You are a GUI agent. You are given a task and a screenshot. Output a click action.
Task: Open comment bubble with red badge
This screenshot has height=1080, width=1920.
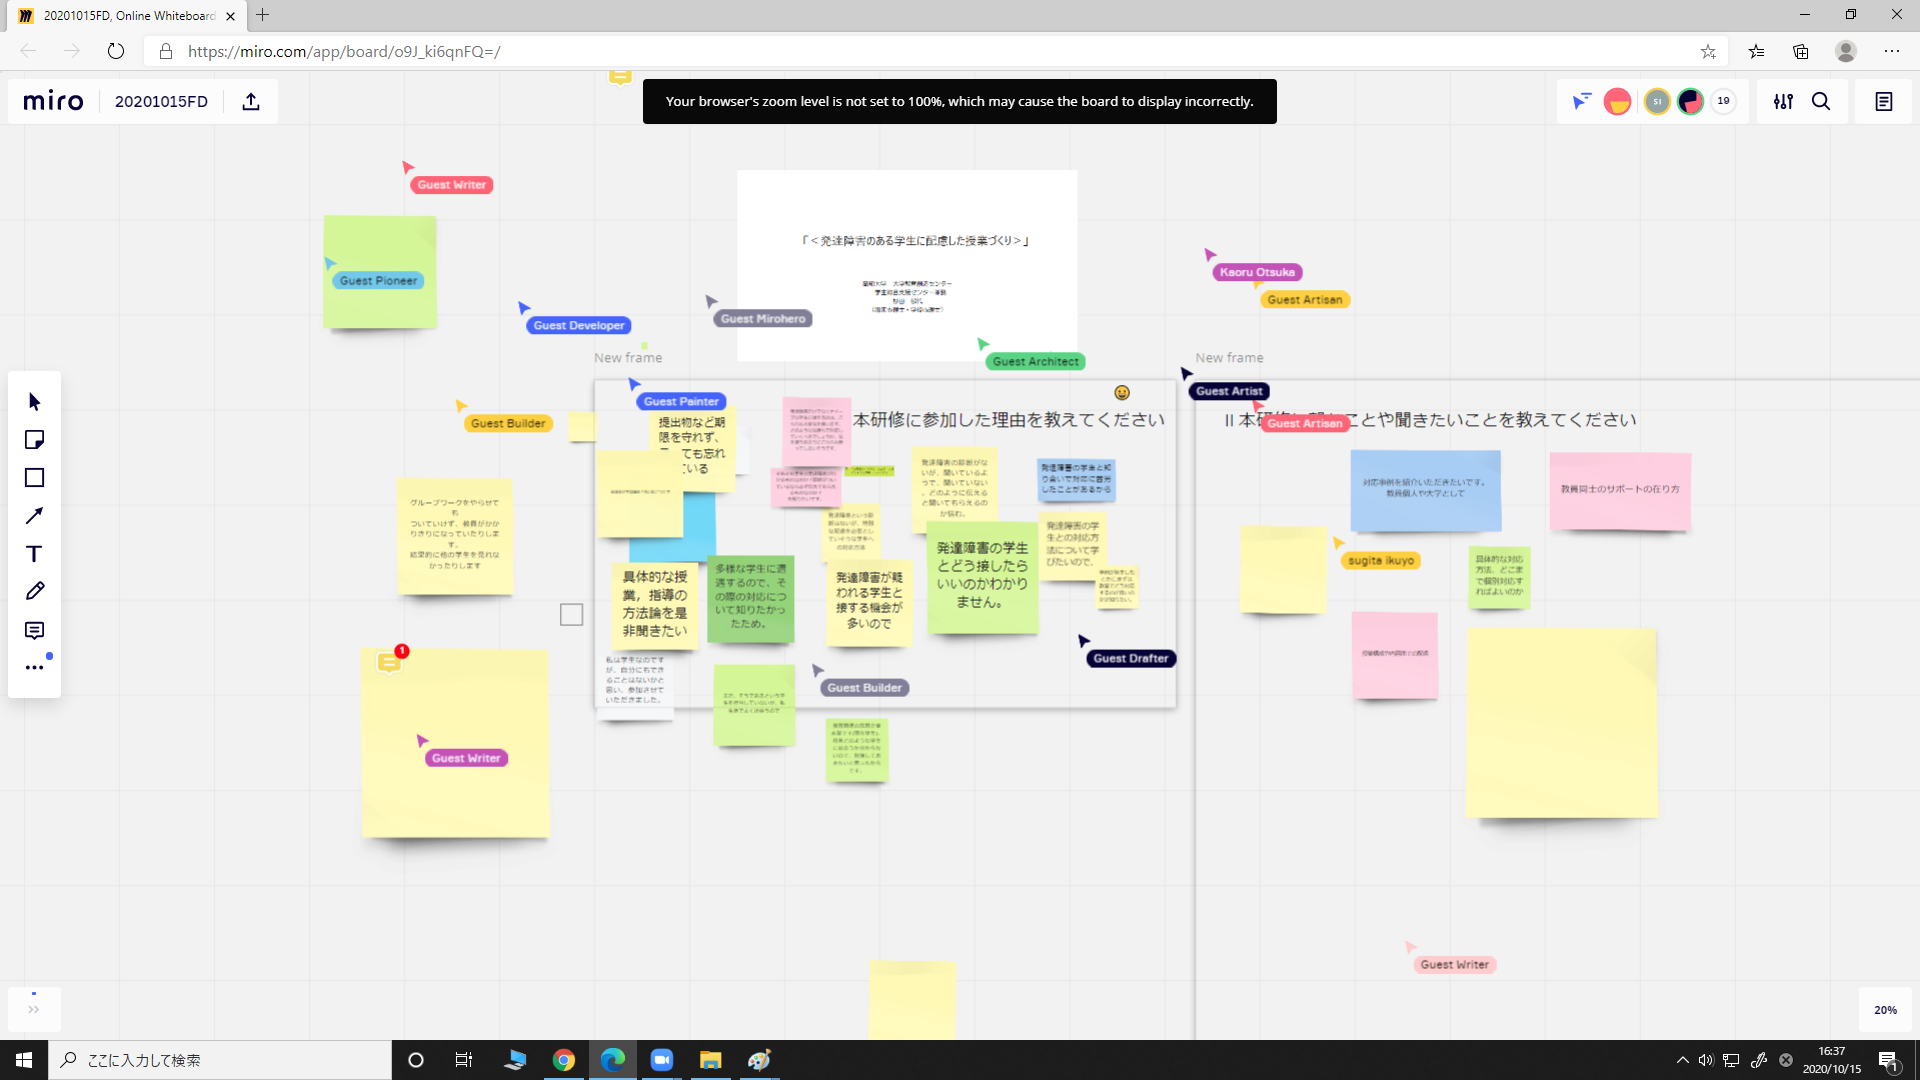(389, 662)
